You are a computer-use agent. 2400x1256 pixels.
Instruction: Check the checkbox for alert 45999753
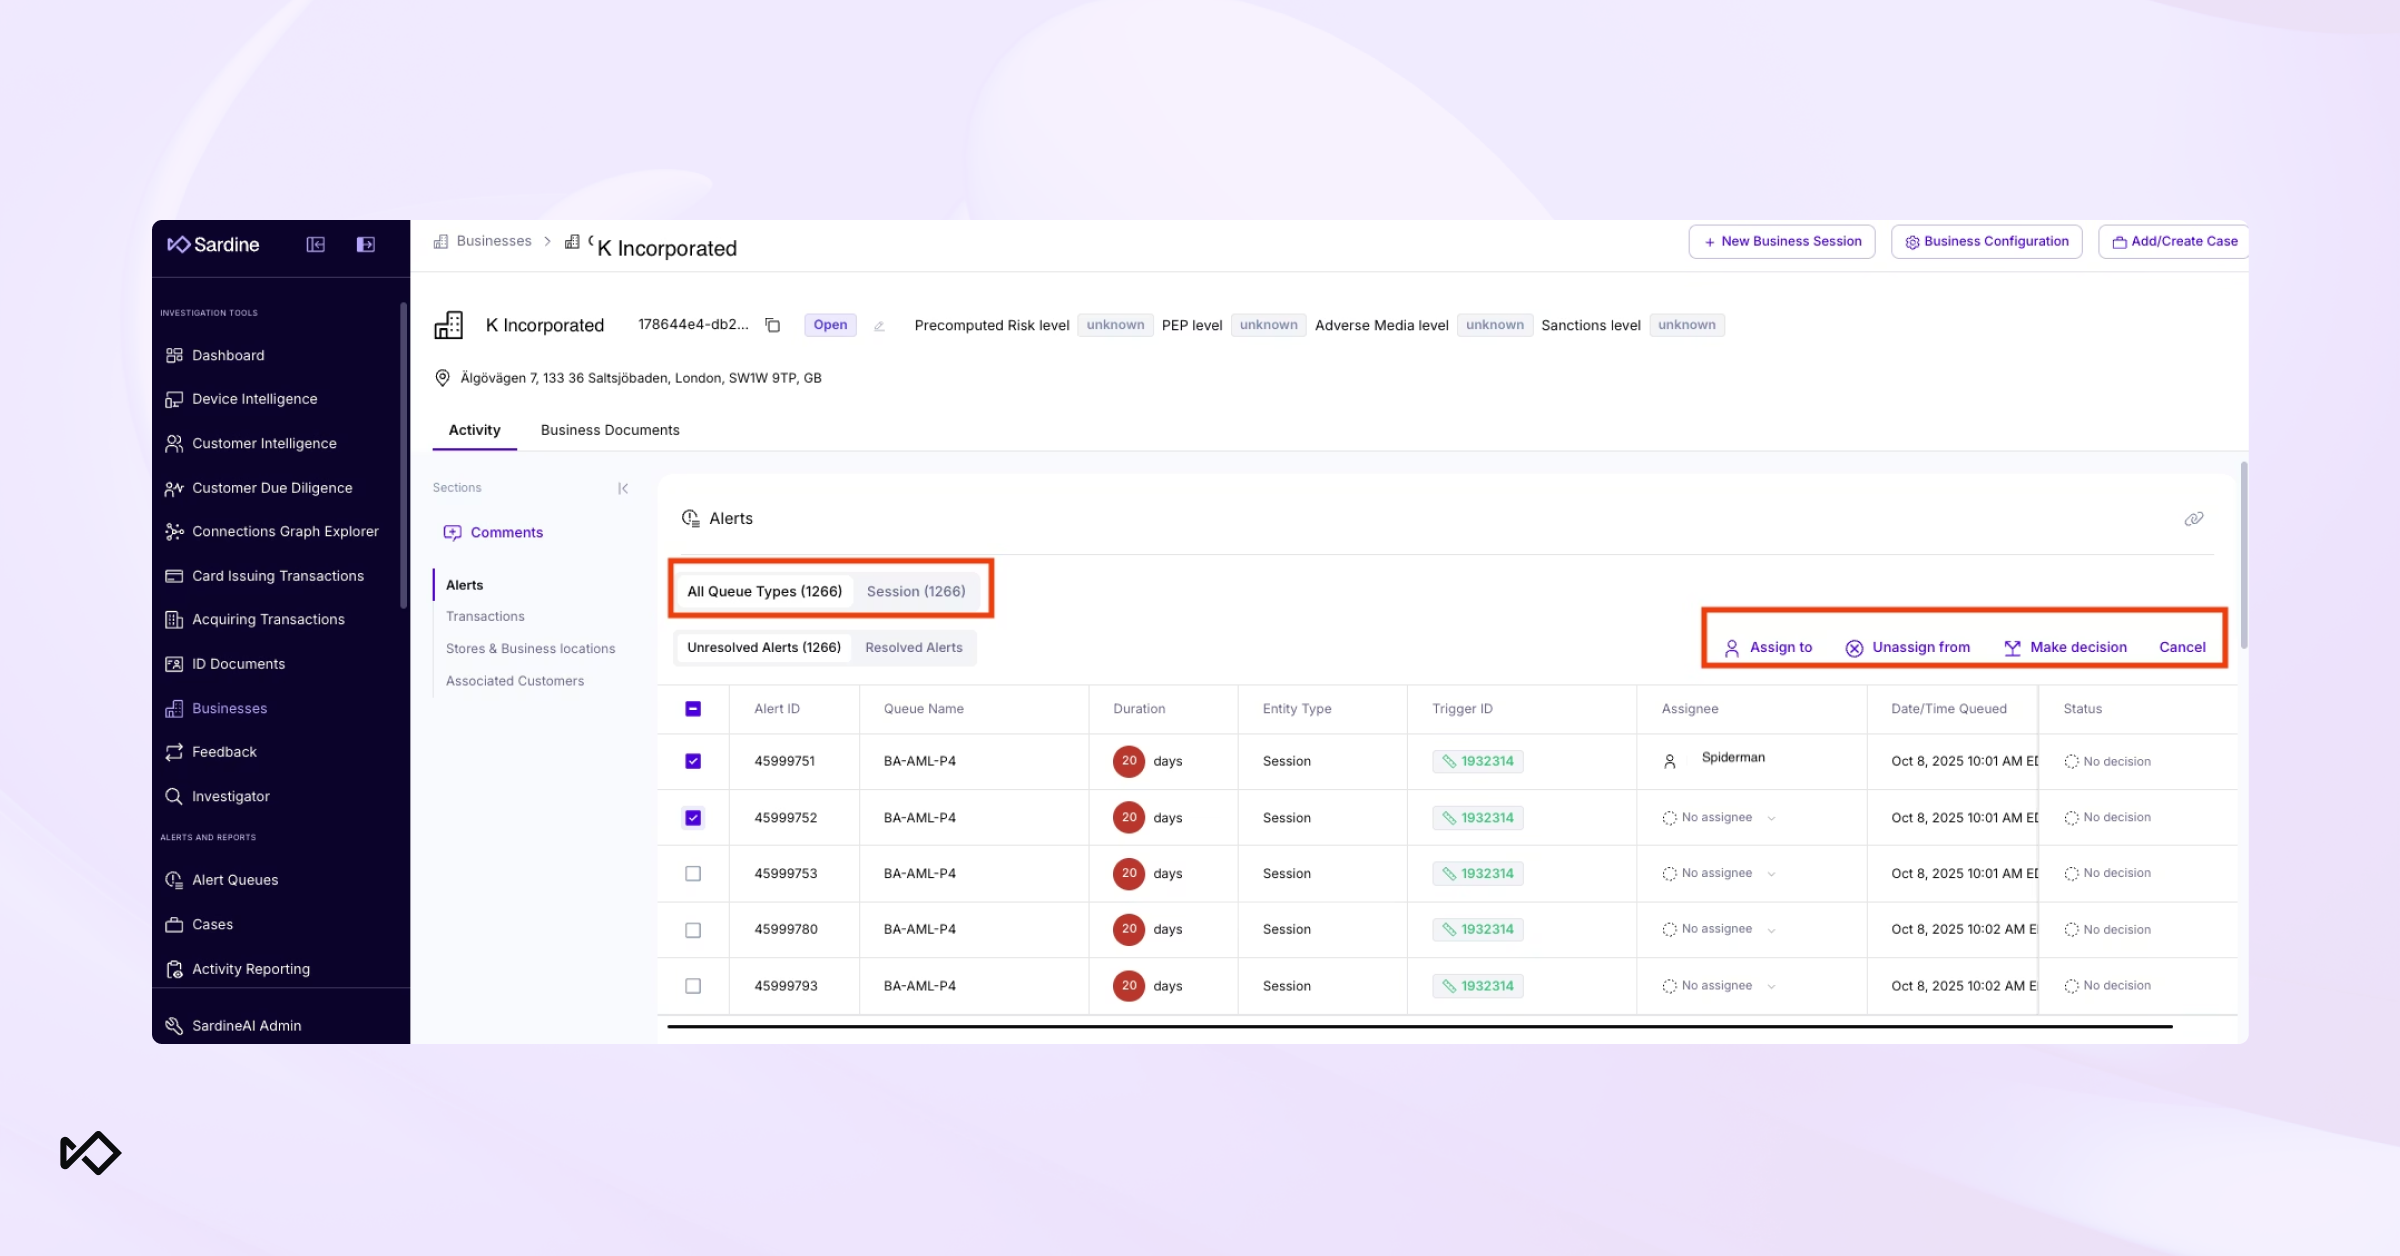click(x=693, y=873)
